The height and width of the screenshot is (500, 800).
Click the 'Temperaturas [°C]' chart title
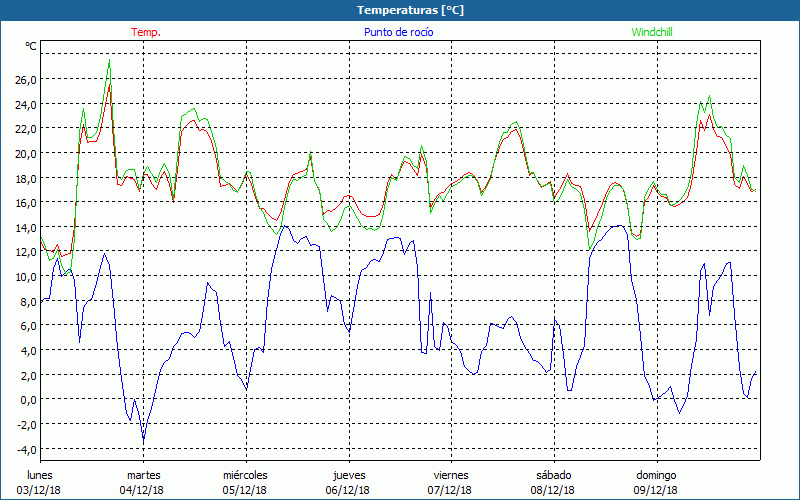(x=410, y=10)
